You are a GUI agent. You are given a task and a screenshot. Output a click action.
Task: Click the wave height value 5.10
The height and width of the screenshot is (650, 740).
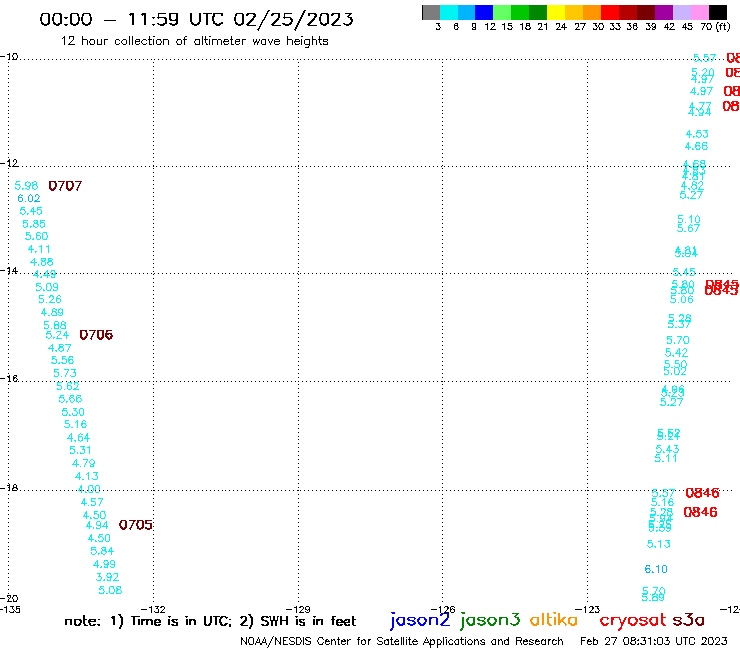(x=689, y=219)
